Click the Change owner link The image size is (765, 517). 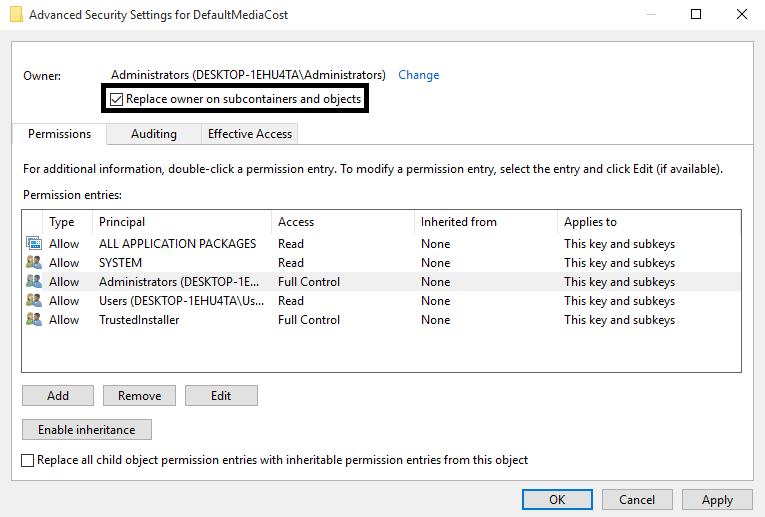tap(418, 75)
